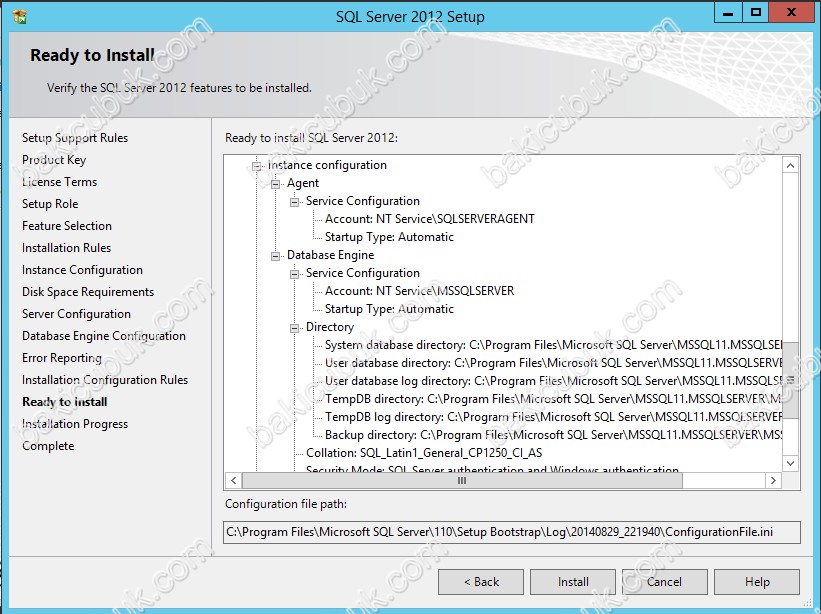Screen dimensions: 821x614
Task: Click the horizontal scrollbar thumb
Action: (462, 481)
